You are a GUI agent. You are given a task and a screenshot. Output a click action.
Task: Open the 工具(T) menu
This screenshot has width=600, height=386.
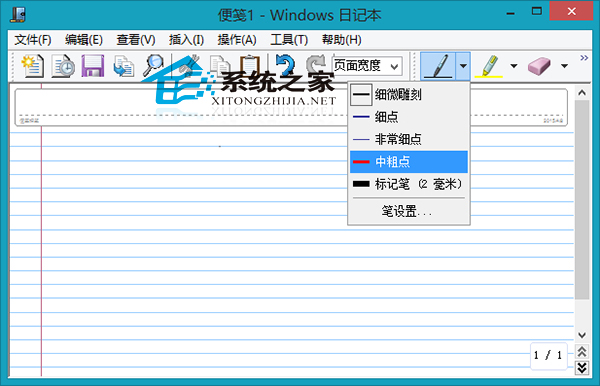[289, 39]
